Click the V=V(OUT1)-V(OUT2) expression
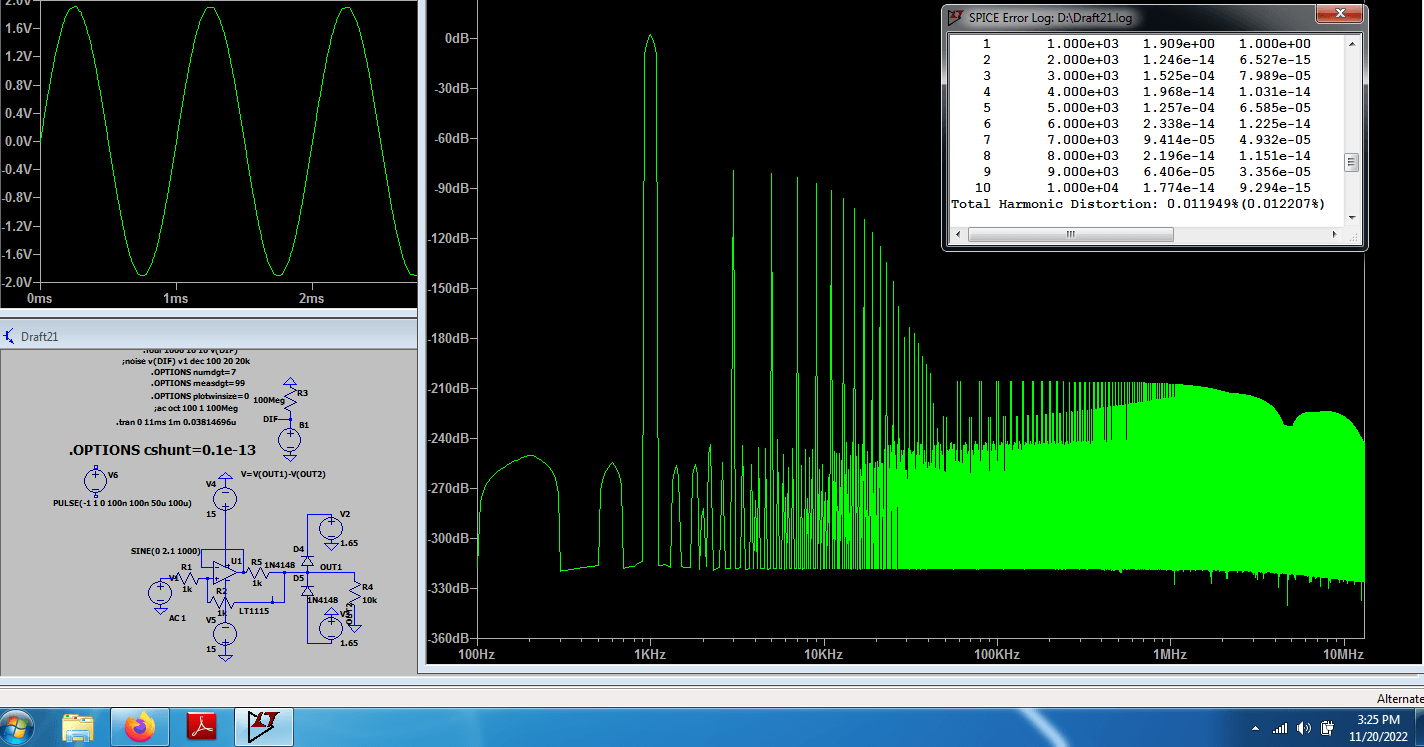1424x747 pixels. (283, 474)
